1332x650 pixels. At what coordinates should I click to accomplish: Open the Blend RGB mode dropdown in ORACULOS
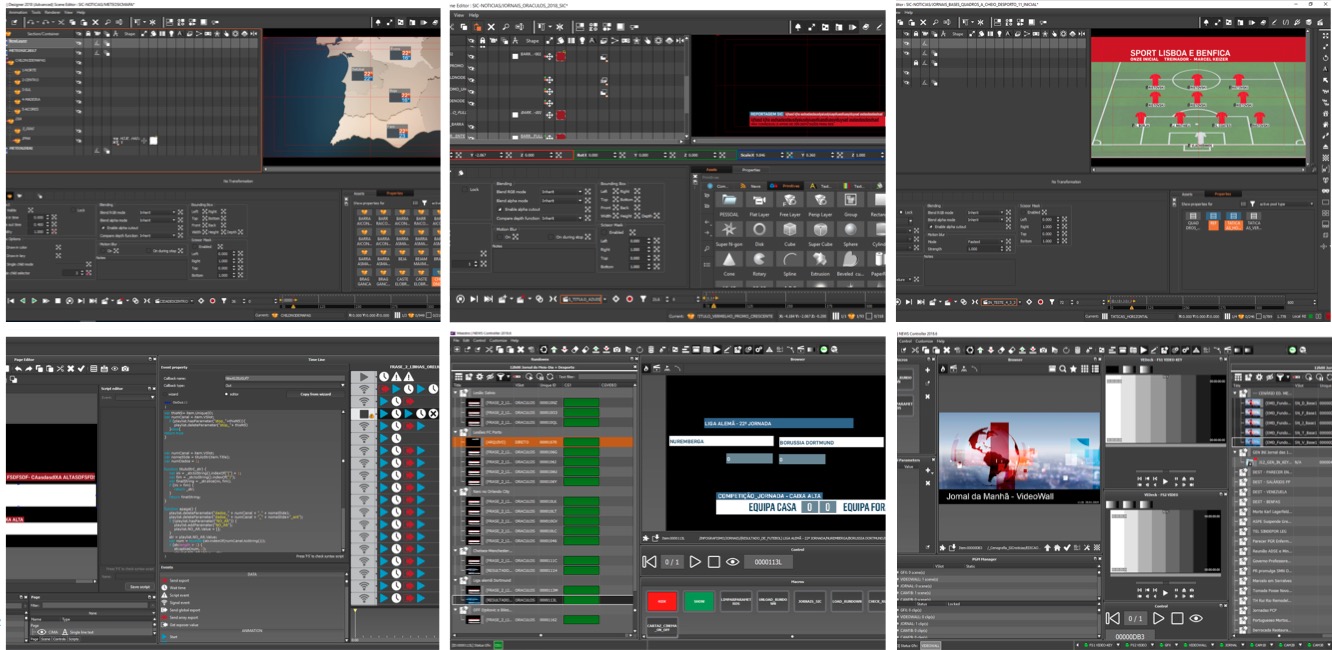pos(561,192)
